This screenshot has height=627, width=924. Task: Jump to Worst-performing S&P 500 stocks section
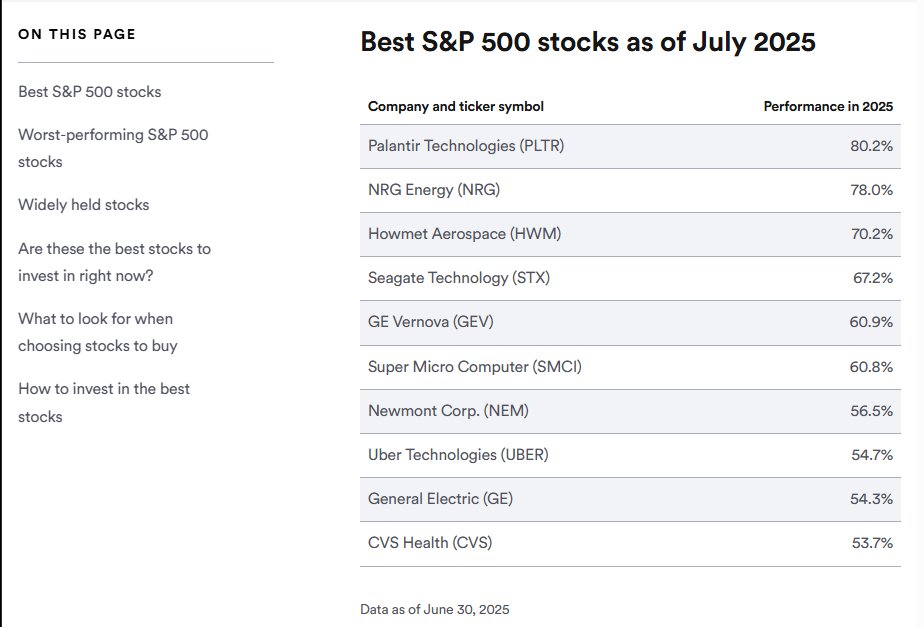point(113,148)
